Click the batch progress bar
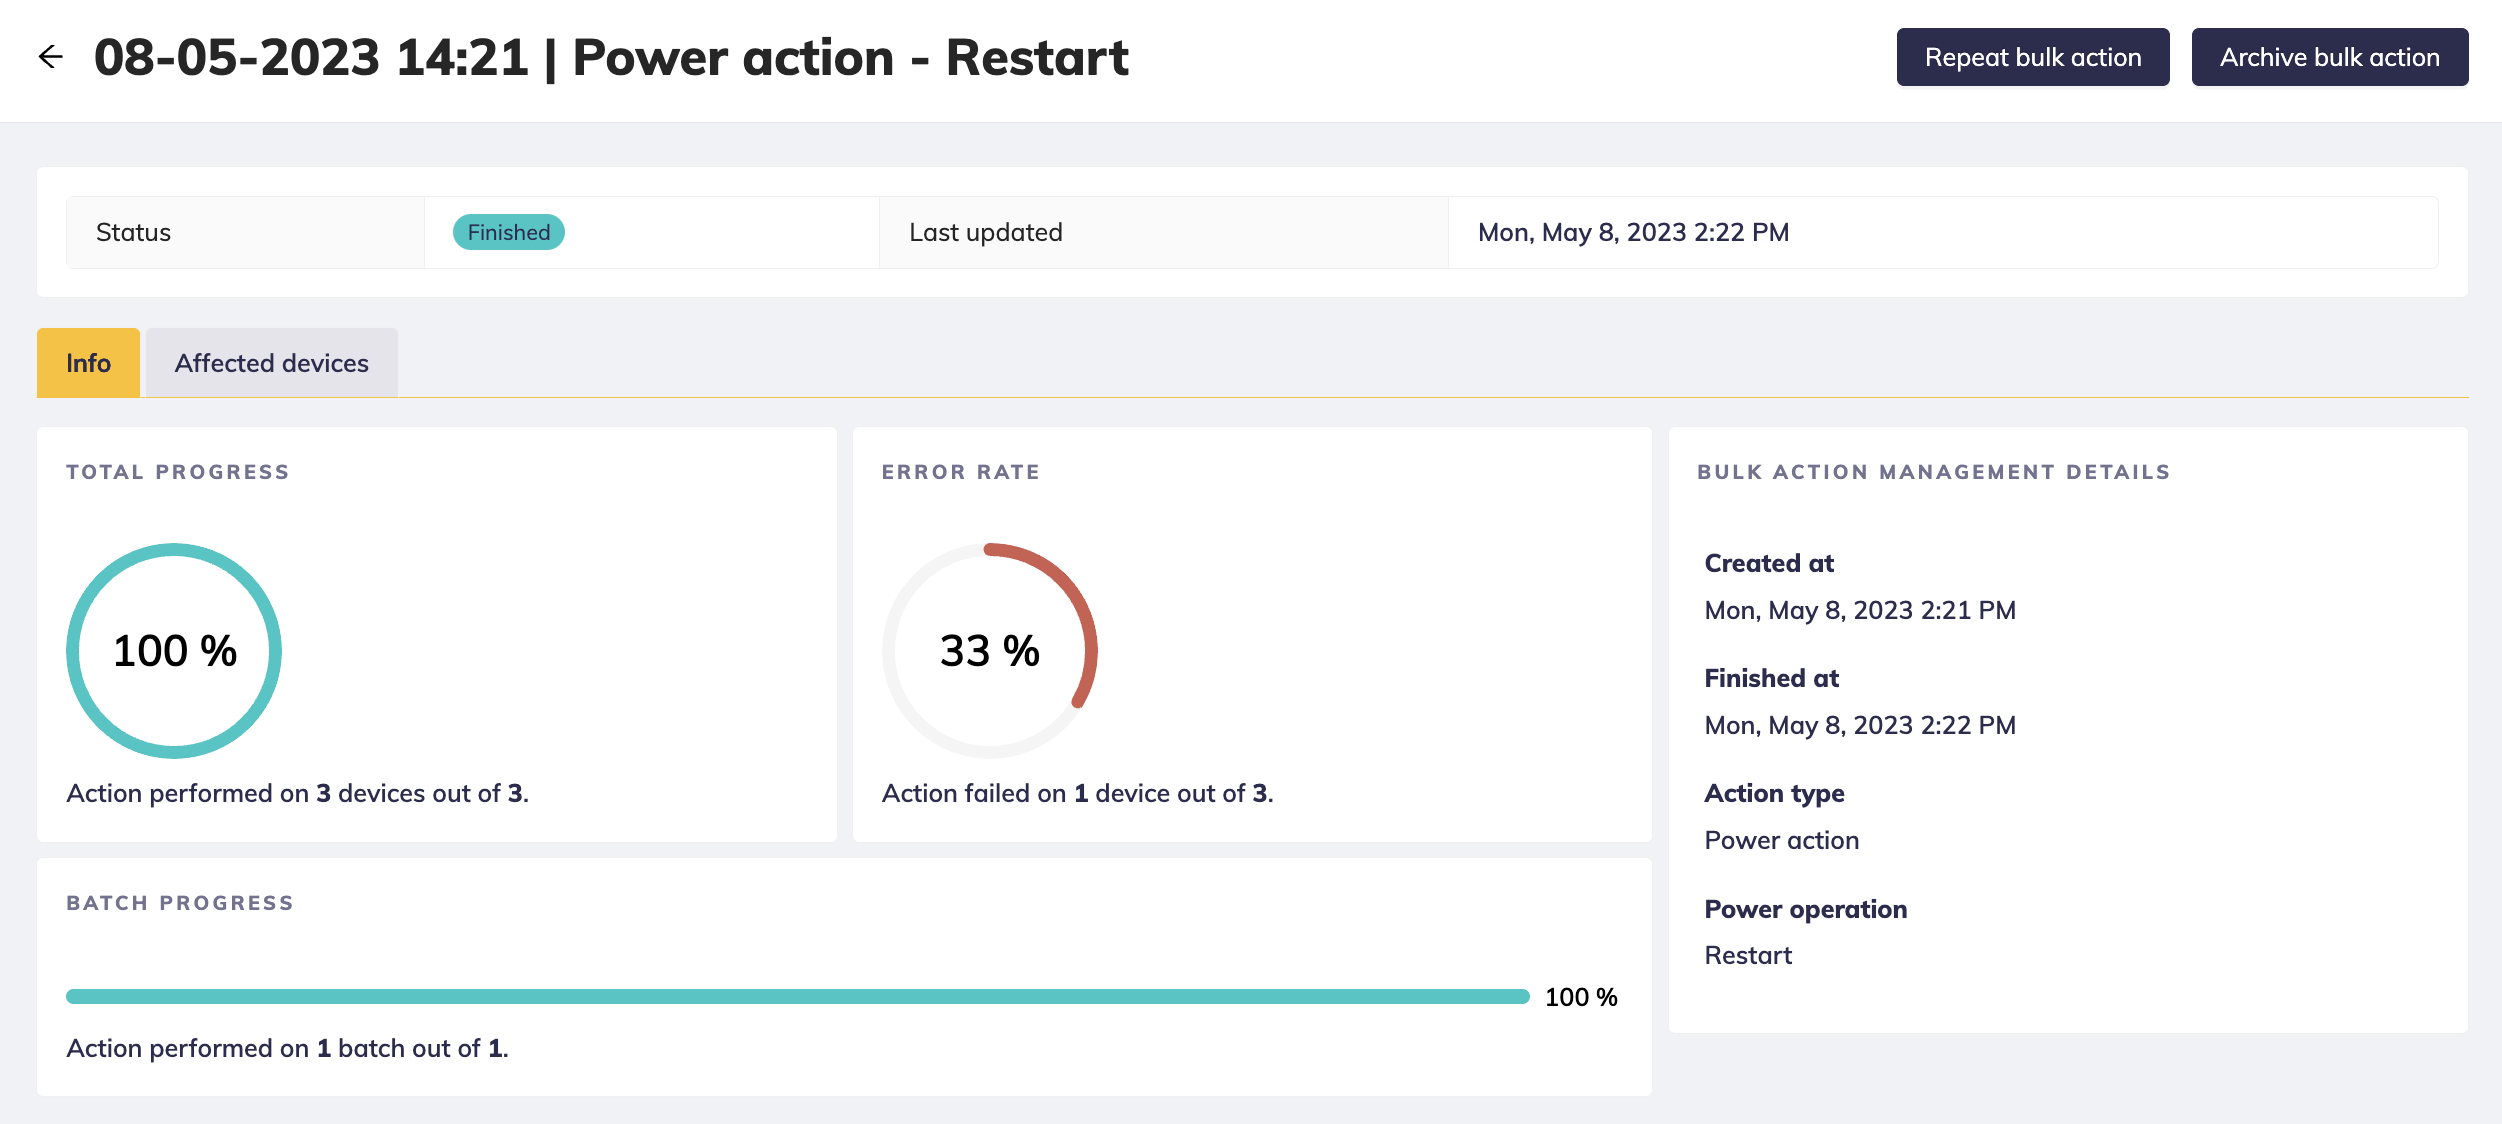The image size is (2502, 1124). pyautogui.click(x=797, y=996)
